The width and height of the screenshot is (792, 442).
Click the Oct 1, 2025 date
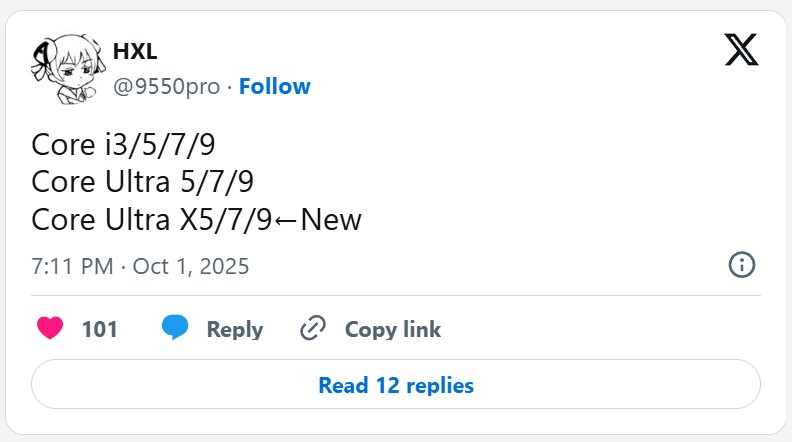pyautogui.click(x=193, y=267)
